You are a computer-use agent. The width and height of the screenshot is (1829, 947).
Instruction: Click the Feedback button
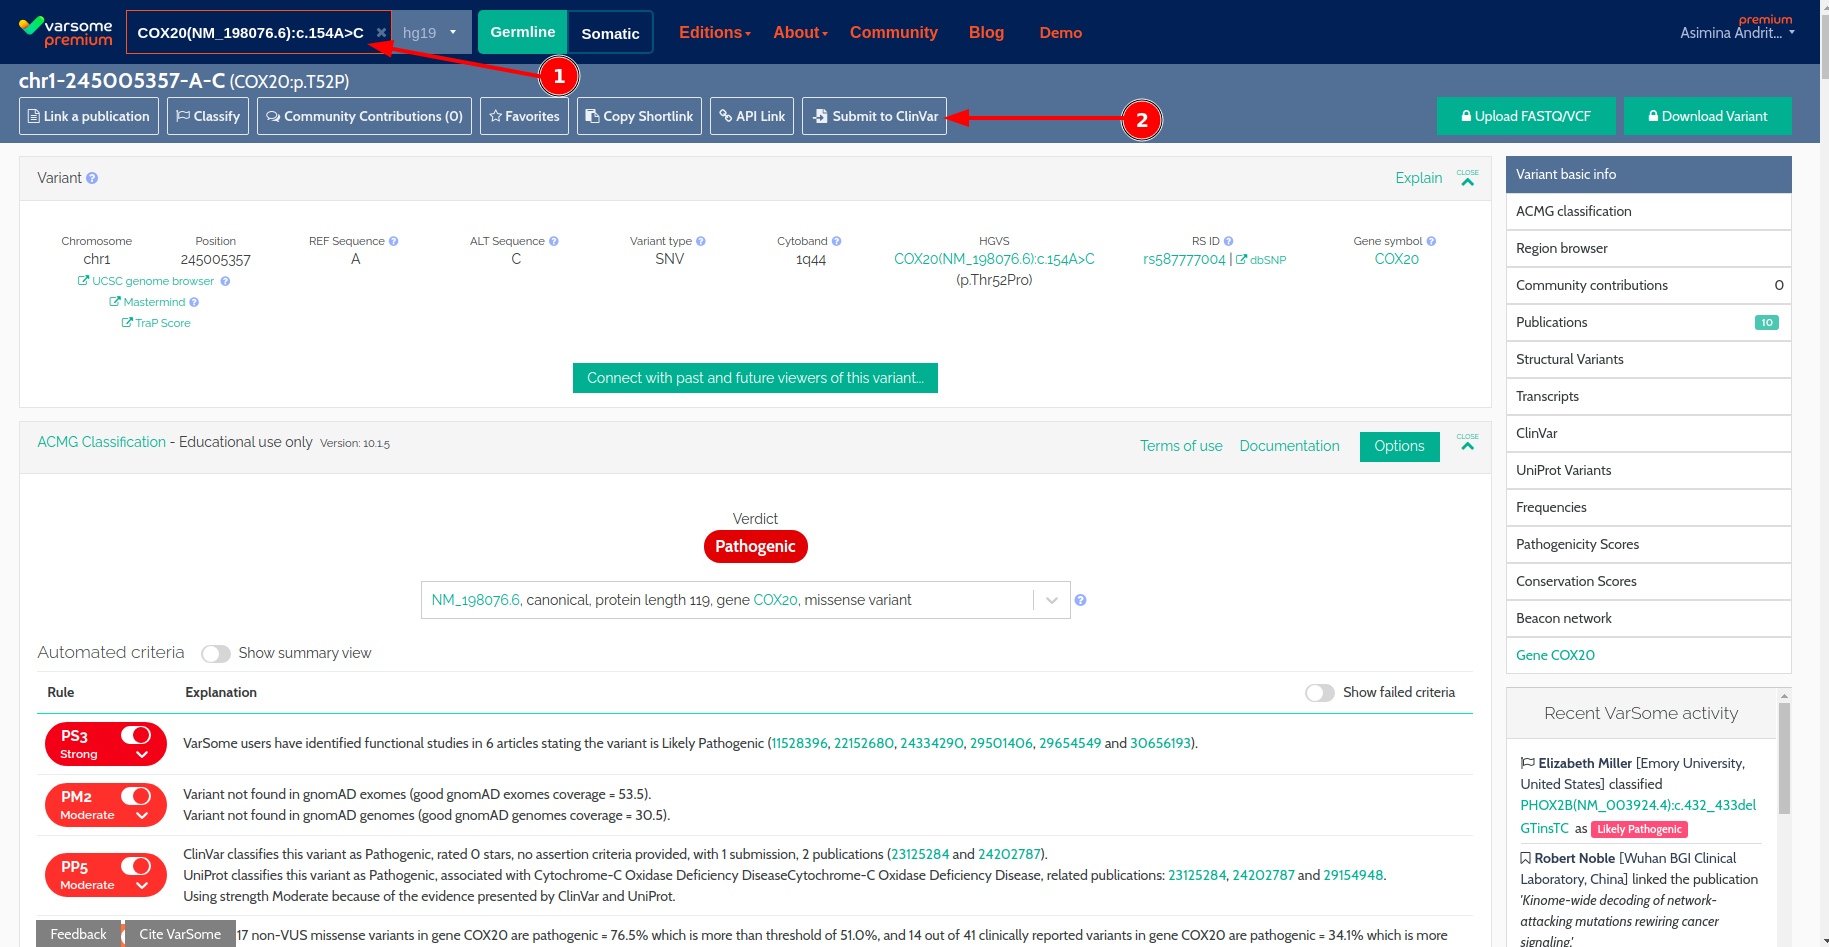[x=78, y=934]
